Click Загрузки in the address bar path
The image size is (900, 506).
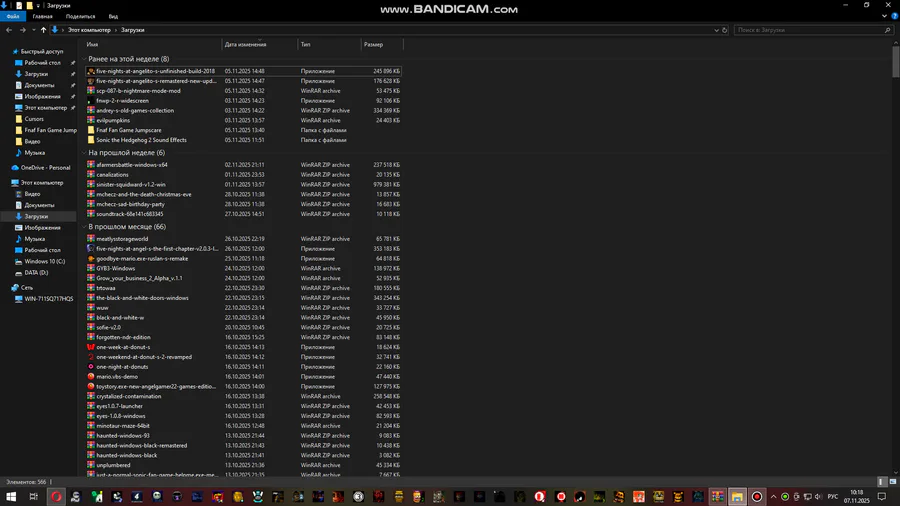133,30
